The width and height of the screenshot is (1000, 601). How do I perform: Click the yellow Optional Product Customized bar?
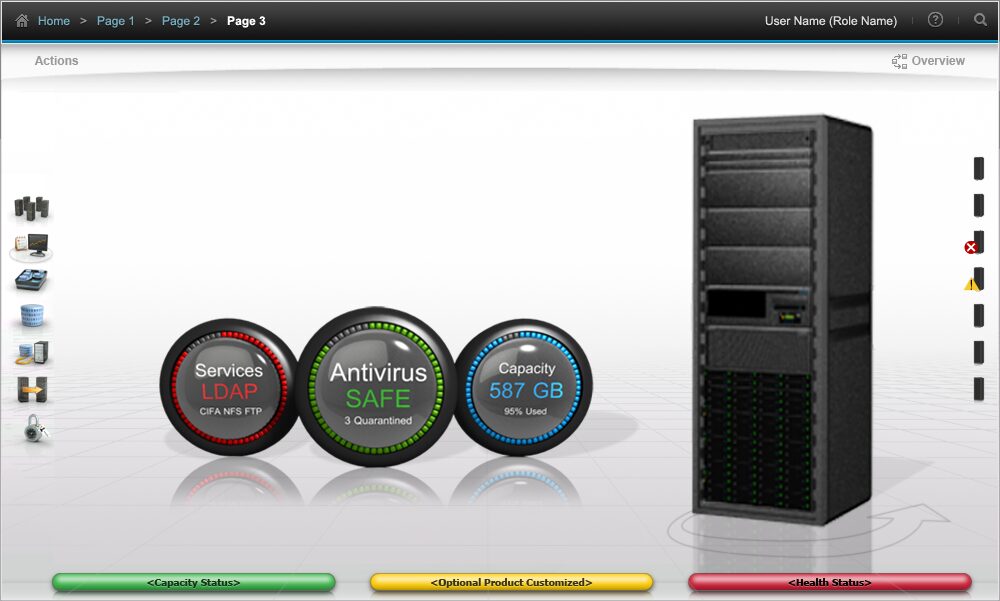(511, 582)
